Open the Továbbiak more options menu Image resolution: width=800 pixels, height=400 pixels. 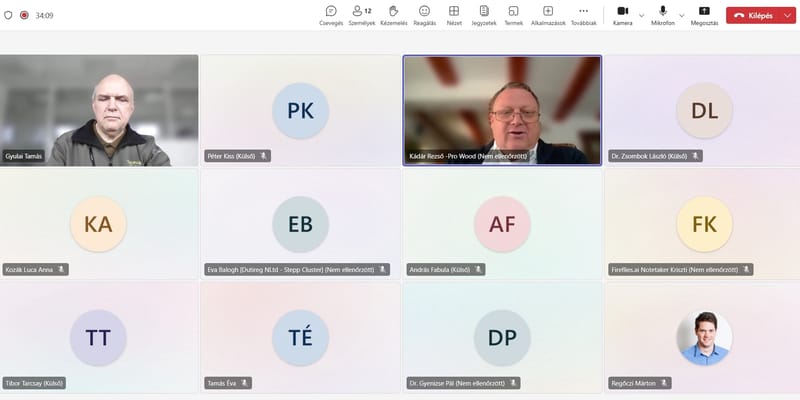(584, 15)
